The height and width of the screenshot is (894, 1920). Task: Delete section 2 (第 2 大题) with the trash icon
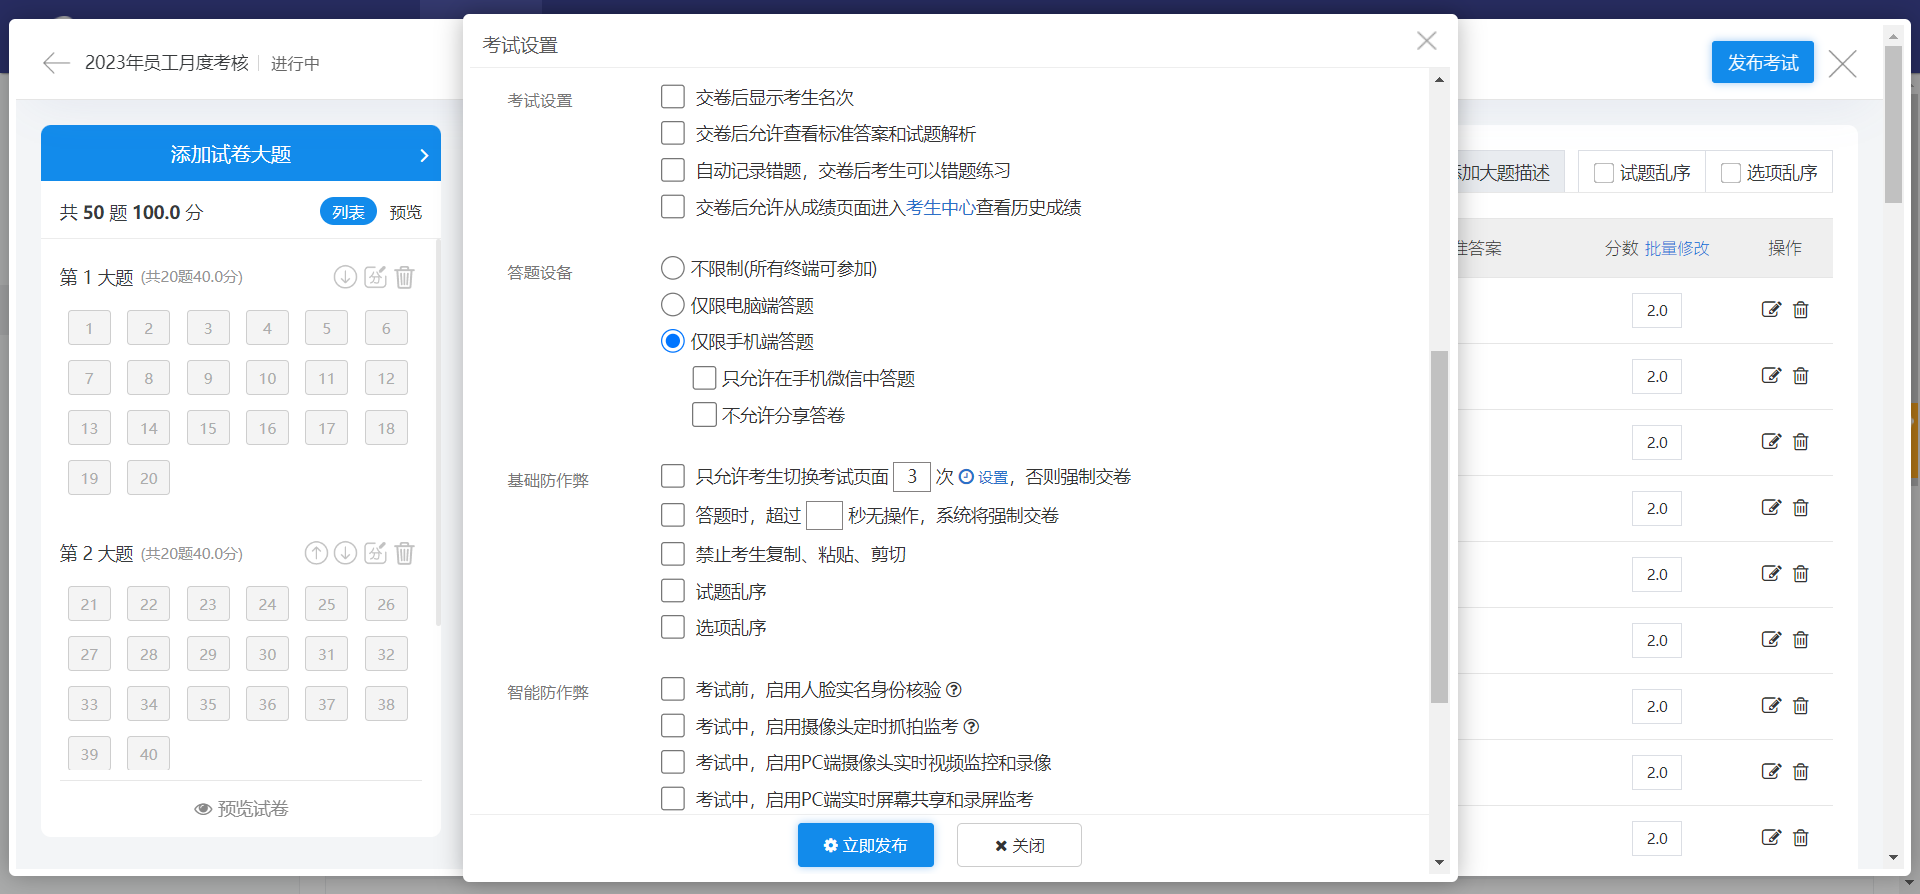[x=405, y=553]
